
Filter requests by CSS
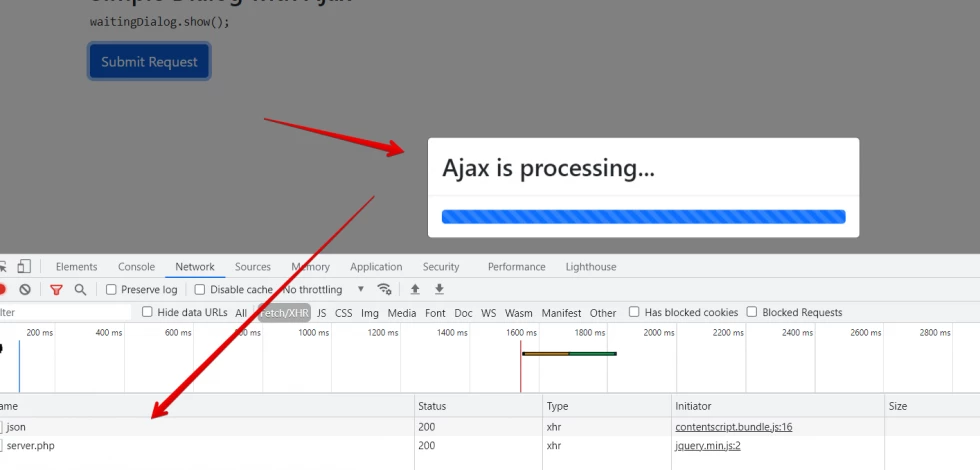[x=343, y=312]
